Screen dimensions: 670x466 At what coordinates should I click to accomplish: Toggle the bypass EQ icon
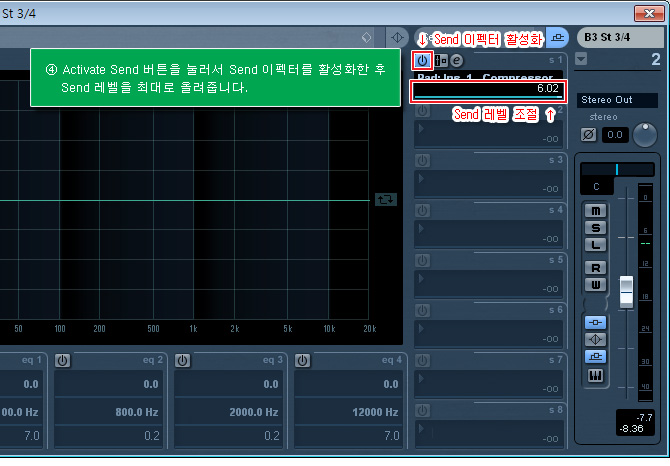596,340
